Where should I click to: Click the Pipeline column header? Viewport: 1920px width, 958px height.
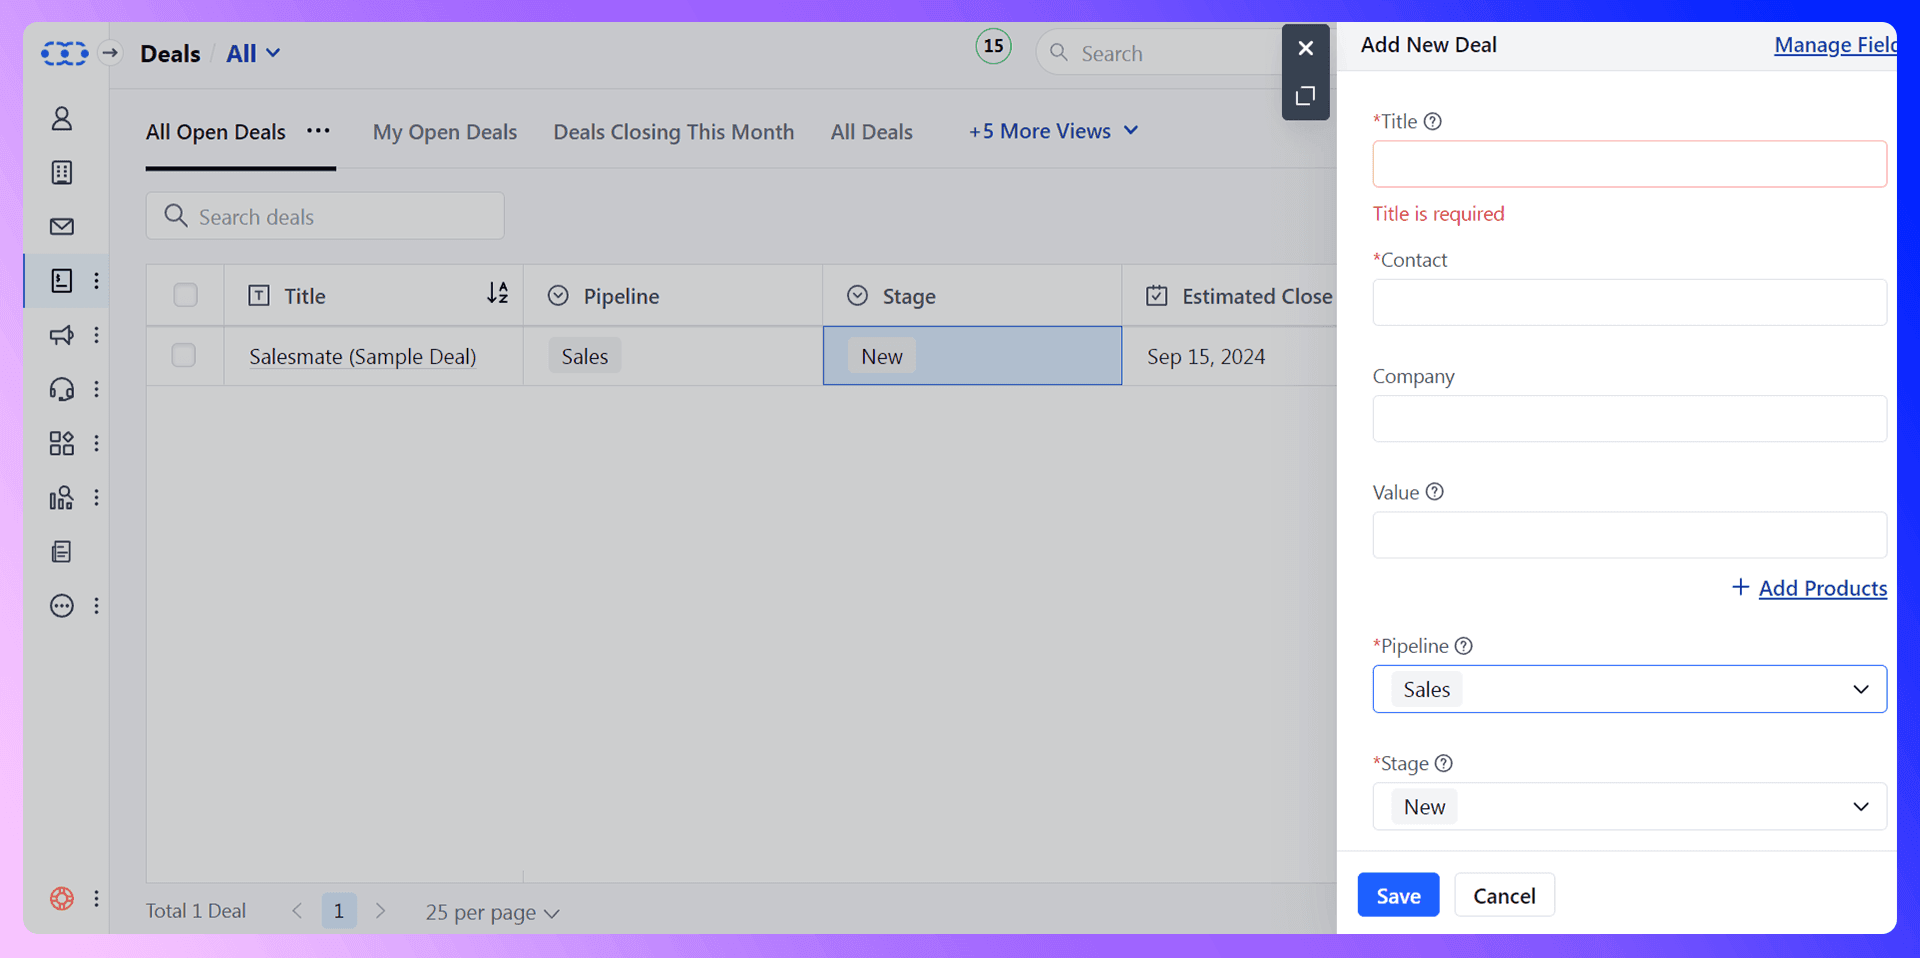click(673, 296)
